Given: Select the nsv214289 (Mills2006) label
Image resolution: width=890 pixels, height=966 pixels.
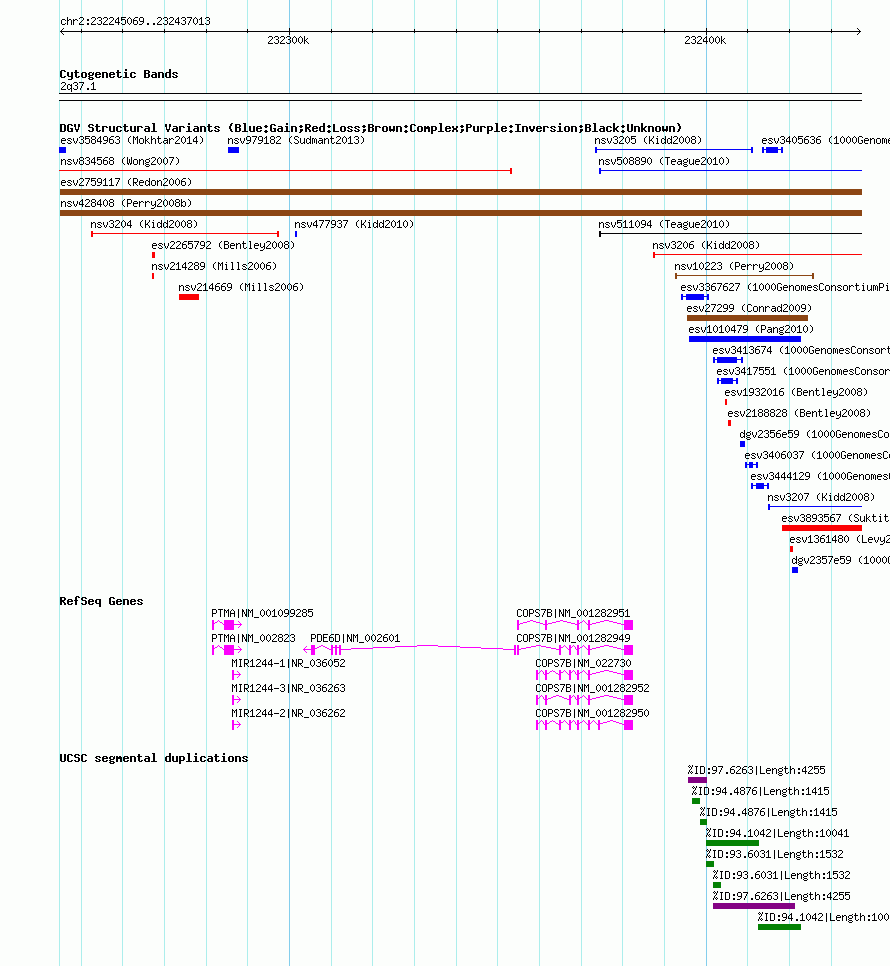Looking at the screenshot, I should (x=214, y=266).
